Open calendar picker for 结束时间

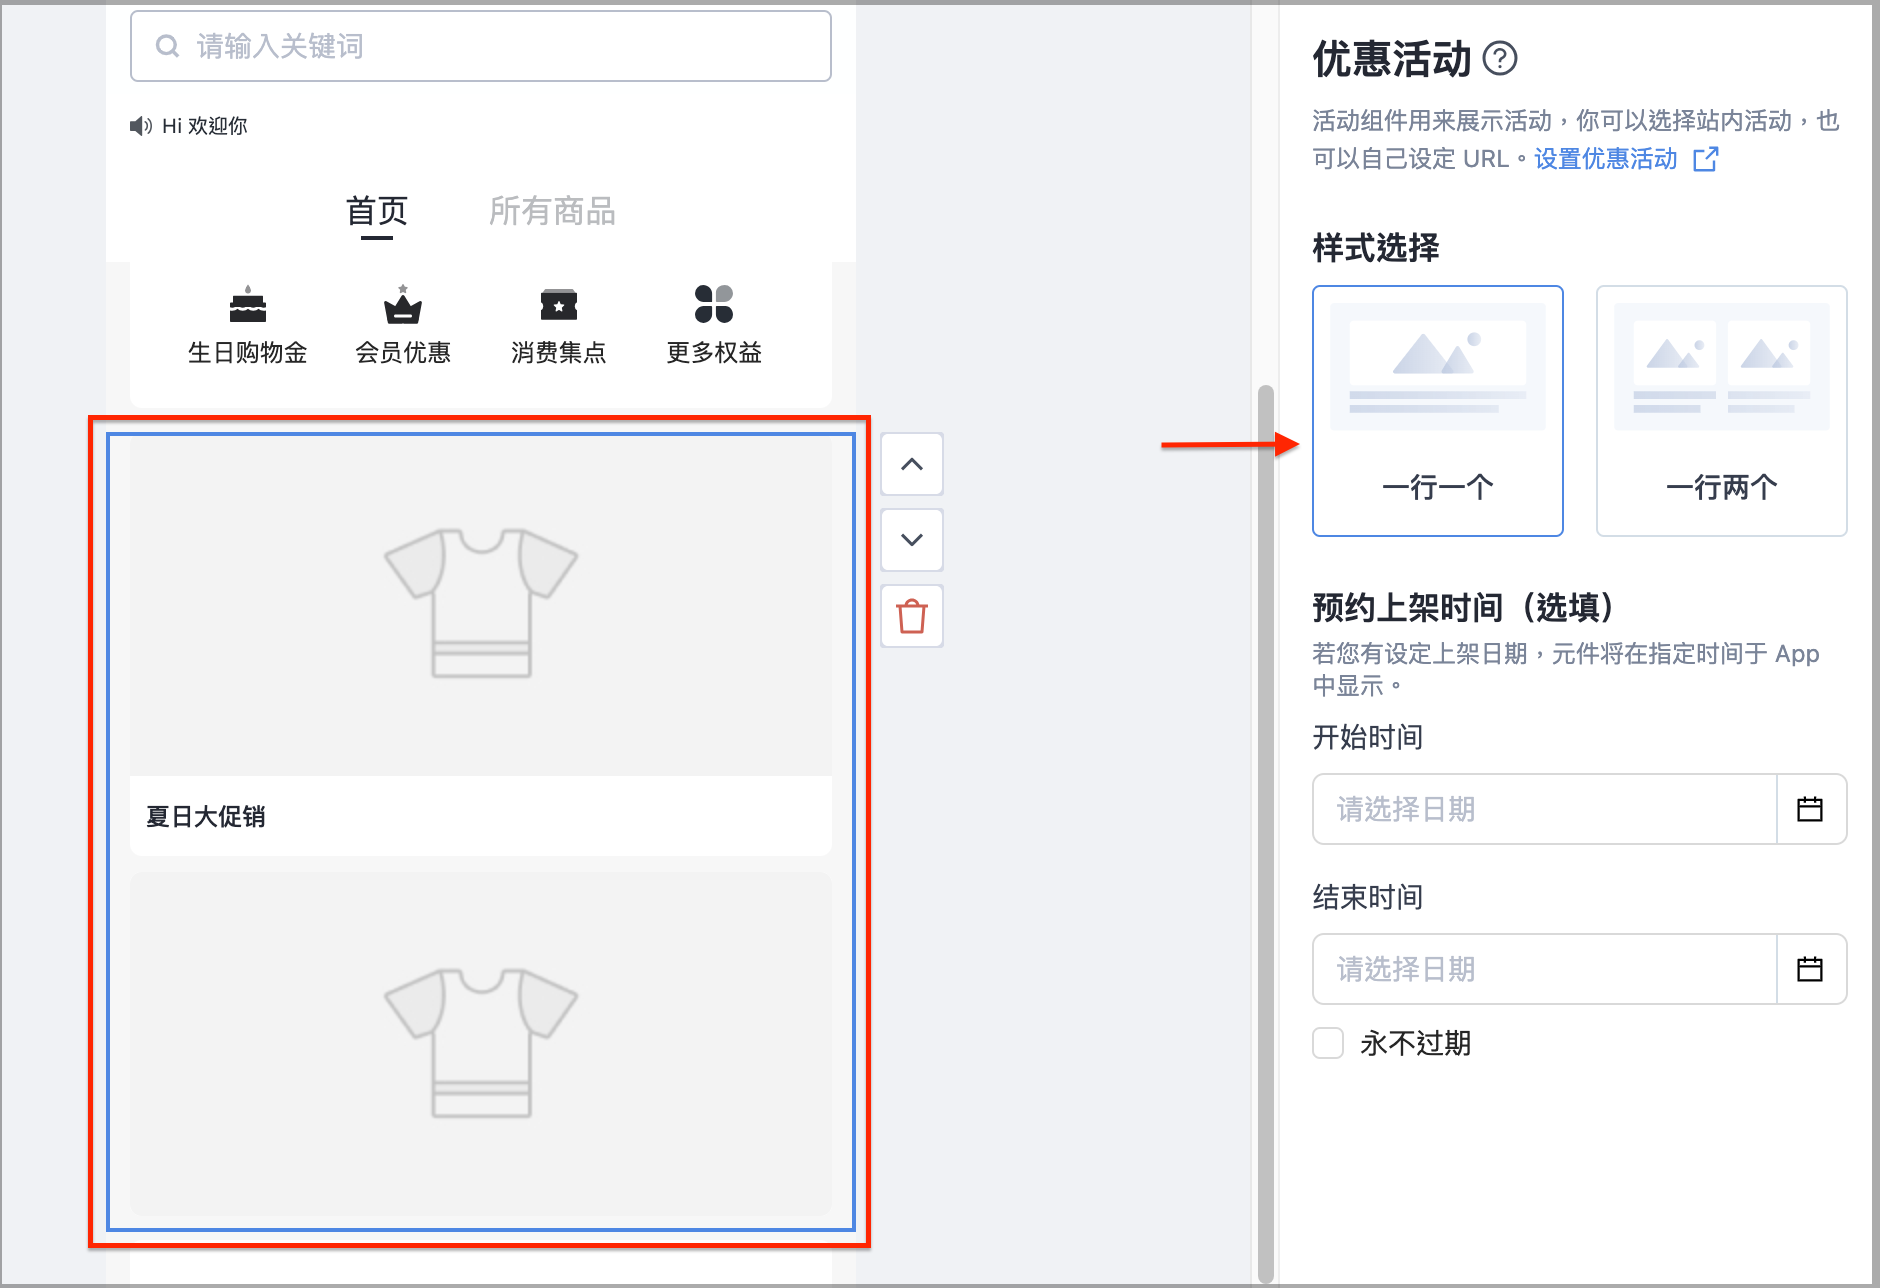[1810, 969]
